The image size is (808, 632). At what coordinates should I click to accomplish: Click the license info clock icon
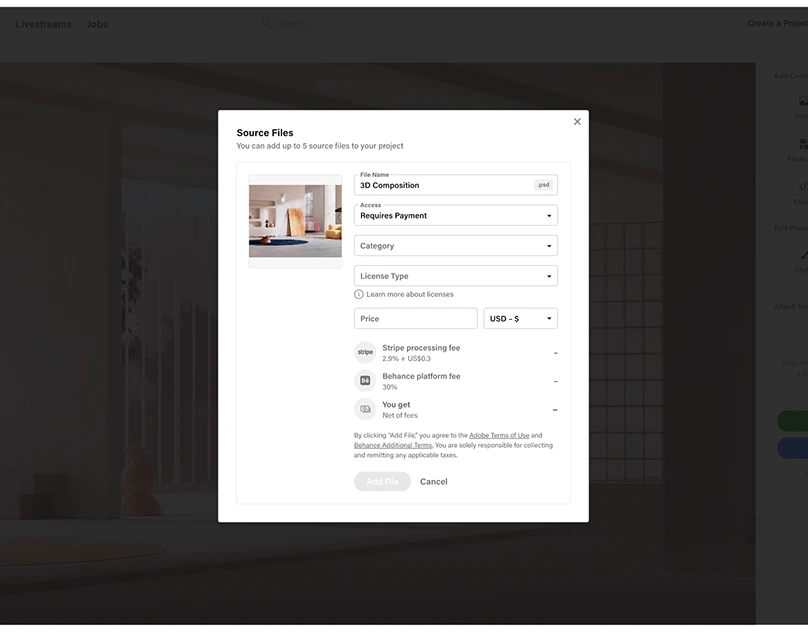coord(359,294)
